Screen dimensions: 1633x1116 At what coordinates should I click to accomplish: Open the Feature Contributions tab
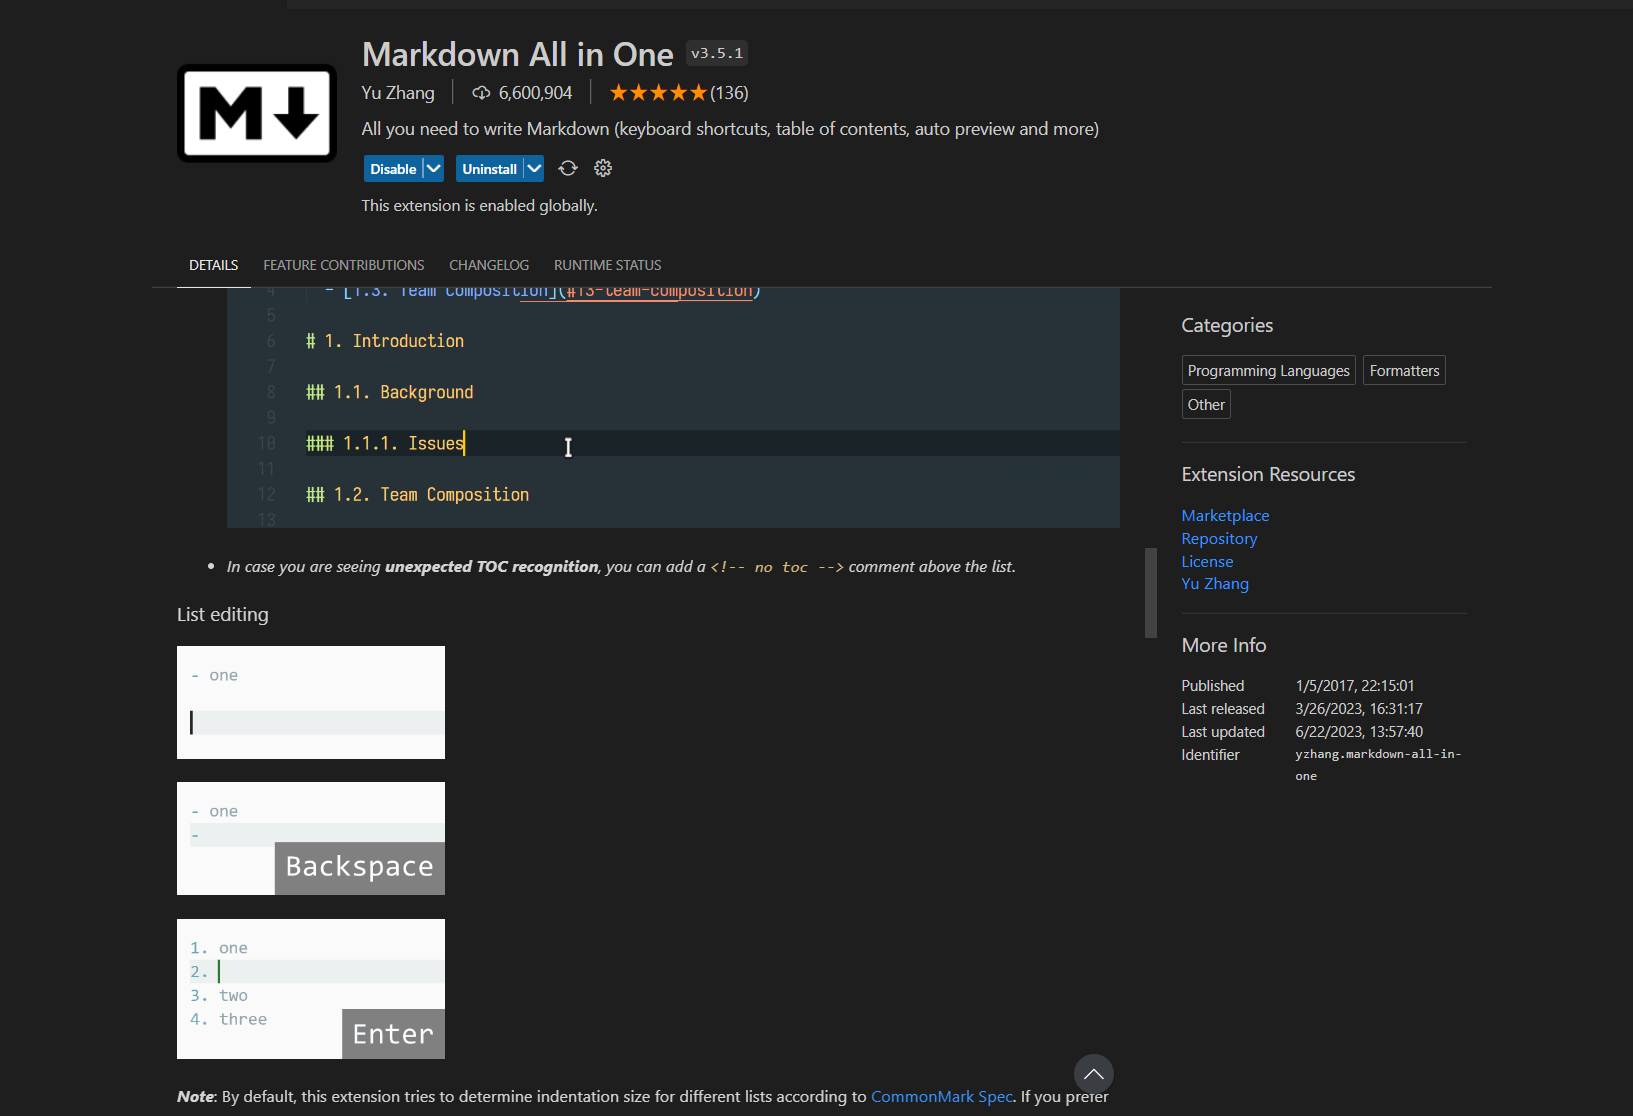pyautogui.click(x=344, y=265)
